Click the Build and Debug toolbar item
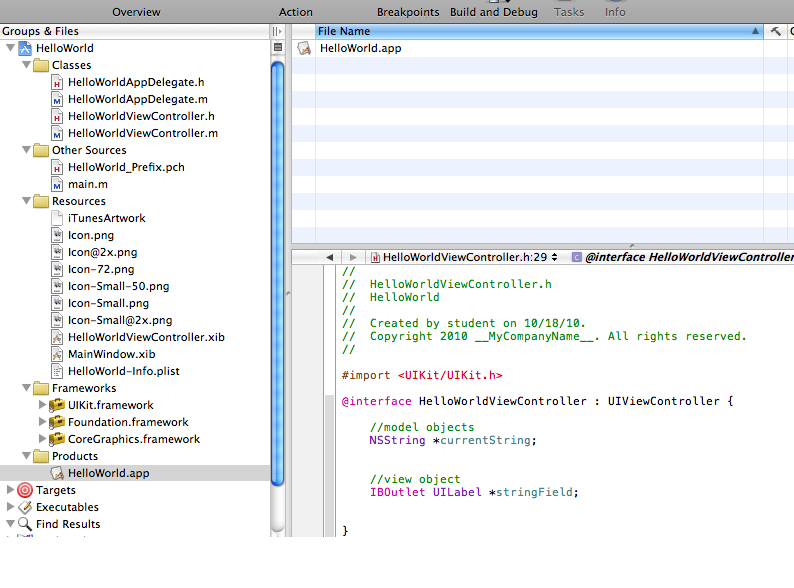The image size is (794, 588). (x=494, y=12)
